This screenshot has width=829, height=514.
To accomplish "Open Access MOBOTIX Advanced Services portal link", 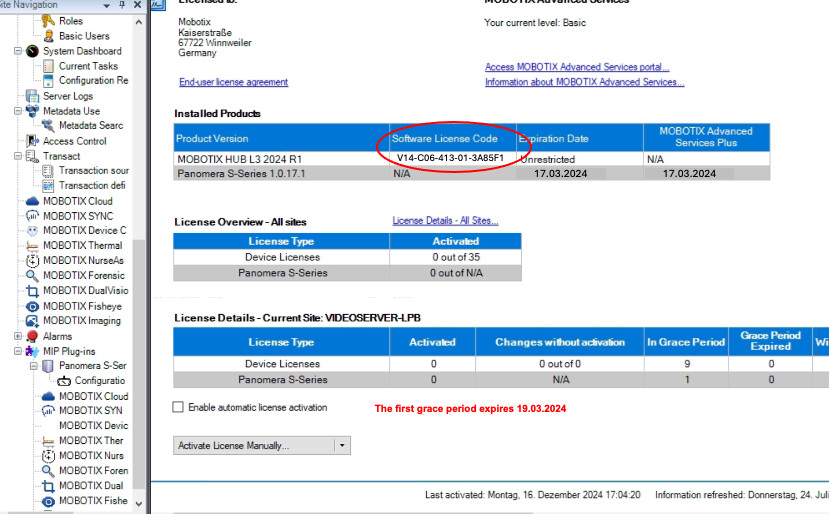I will [577, 67].
